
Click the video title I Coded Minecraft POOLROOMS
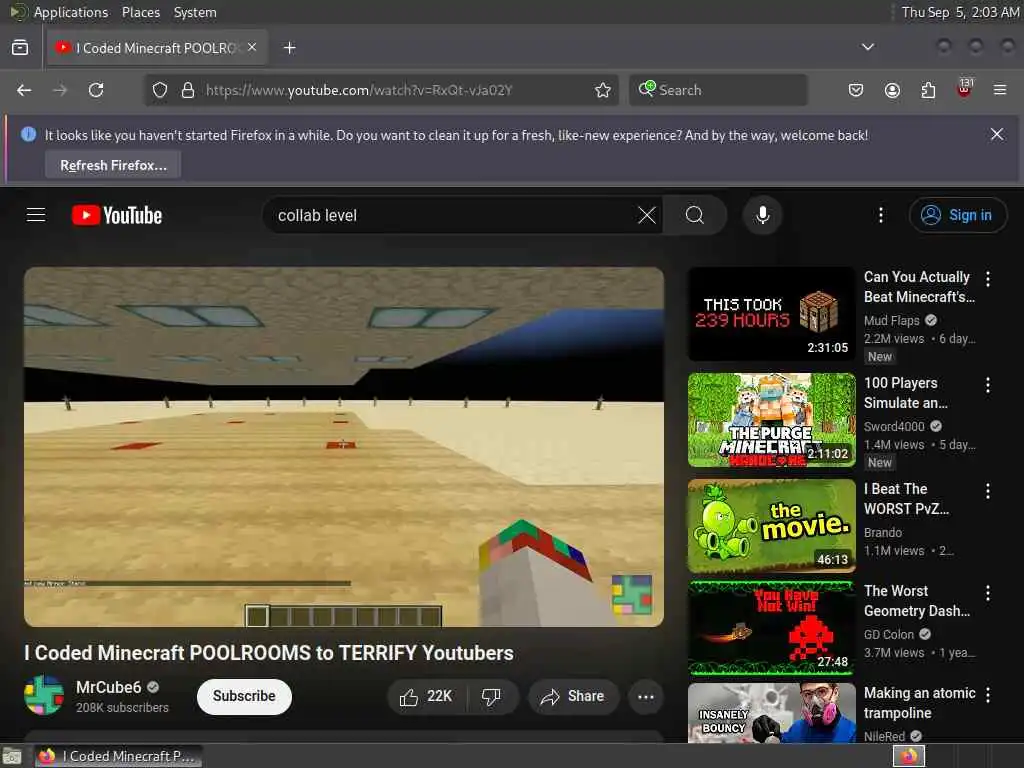(269, 653)
